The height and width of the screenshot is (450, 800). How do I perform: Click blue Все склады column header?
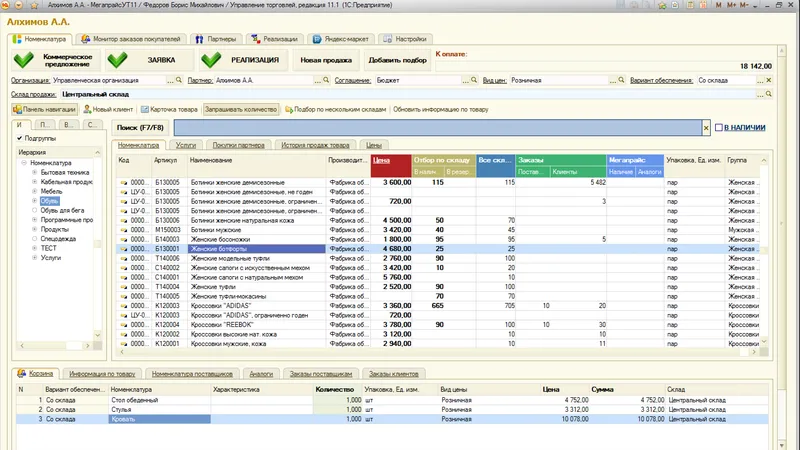click(x=495, y=166)
